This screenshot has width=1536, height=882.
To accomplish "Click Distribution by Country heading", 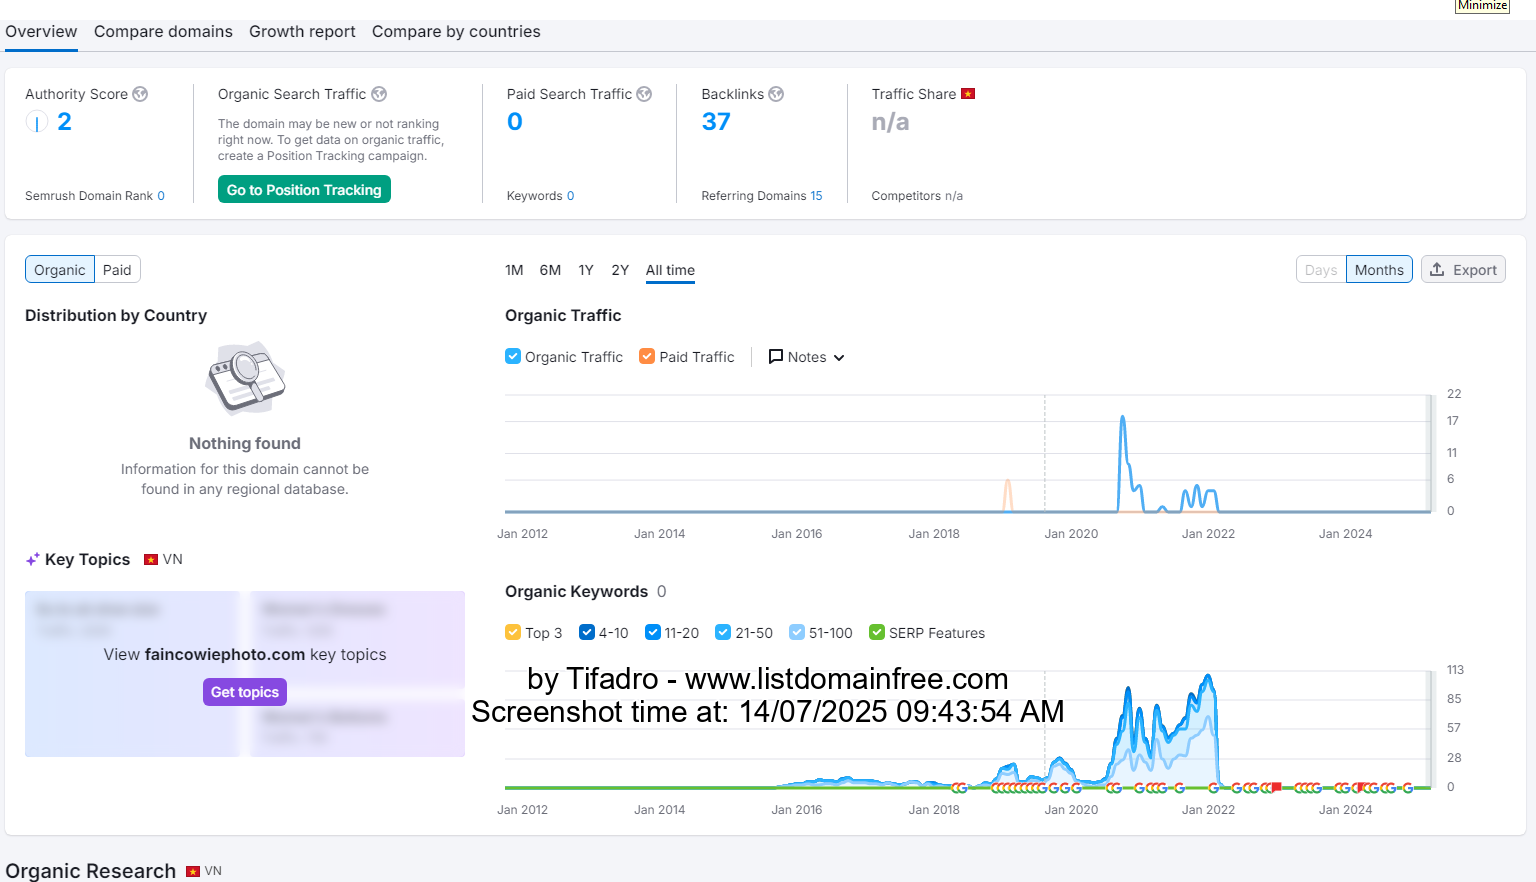I will (x=116, y=315).
